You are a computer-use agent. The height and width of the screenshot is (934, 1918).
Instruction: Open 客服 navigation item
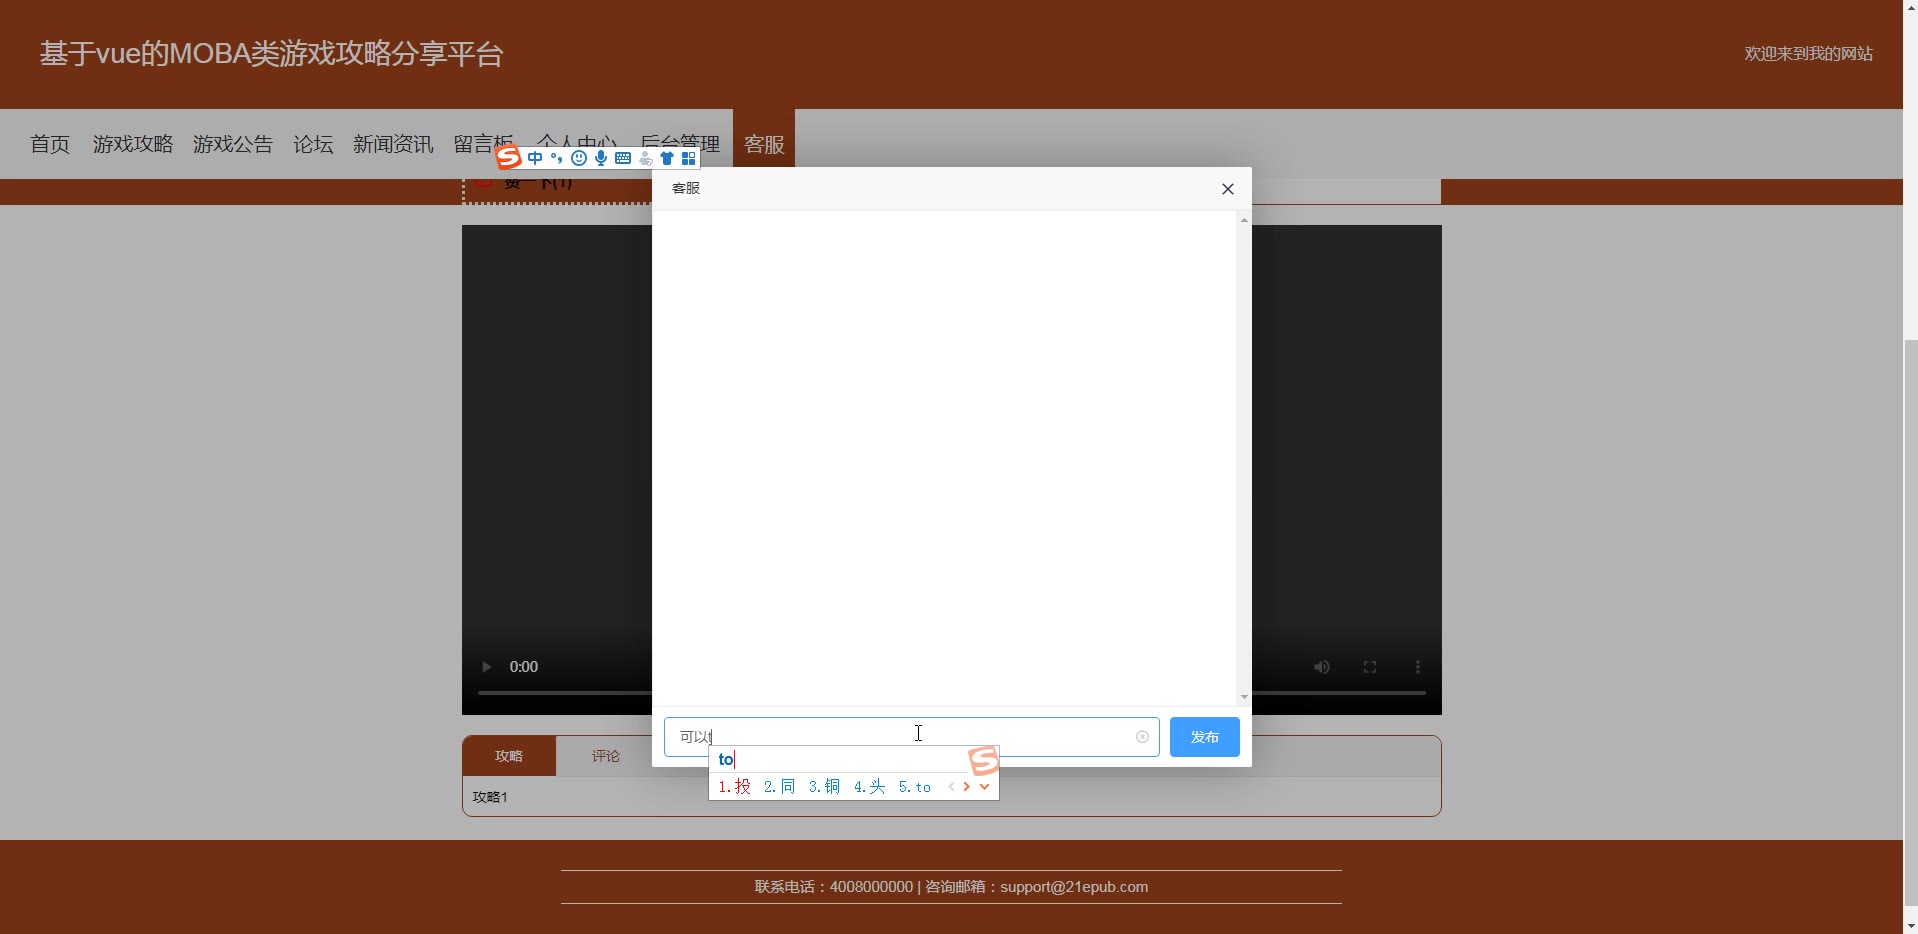764,144
